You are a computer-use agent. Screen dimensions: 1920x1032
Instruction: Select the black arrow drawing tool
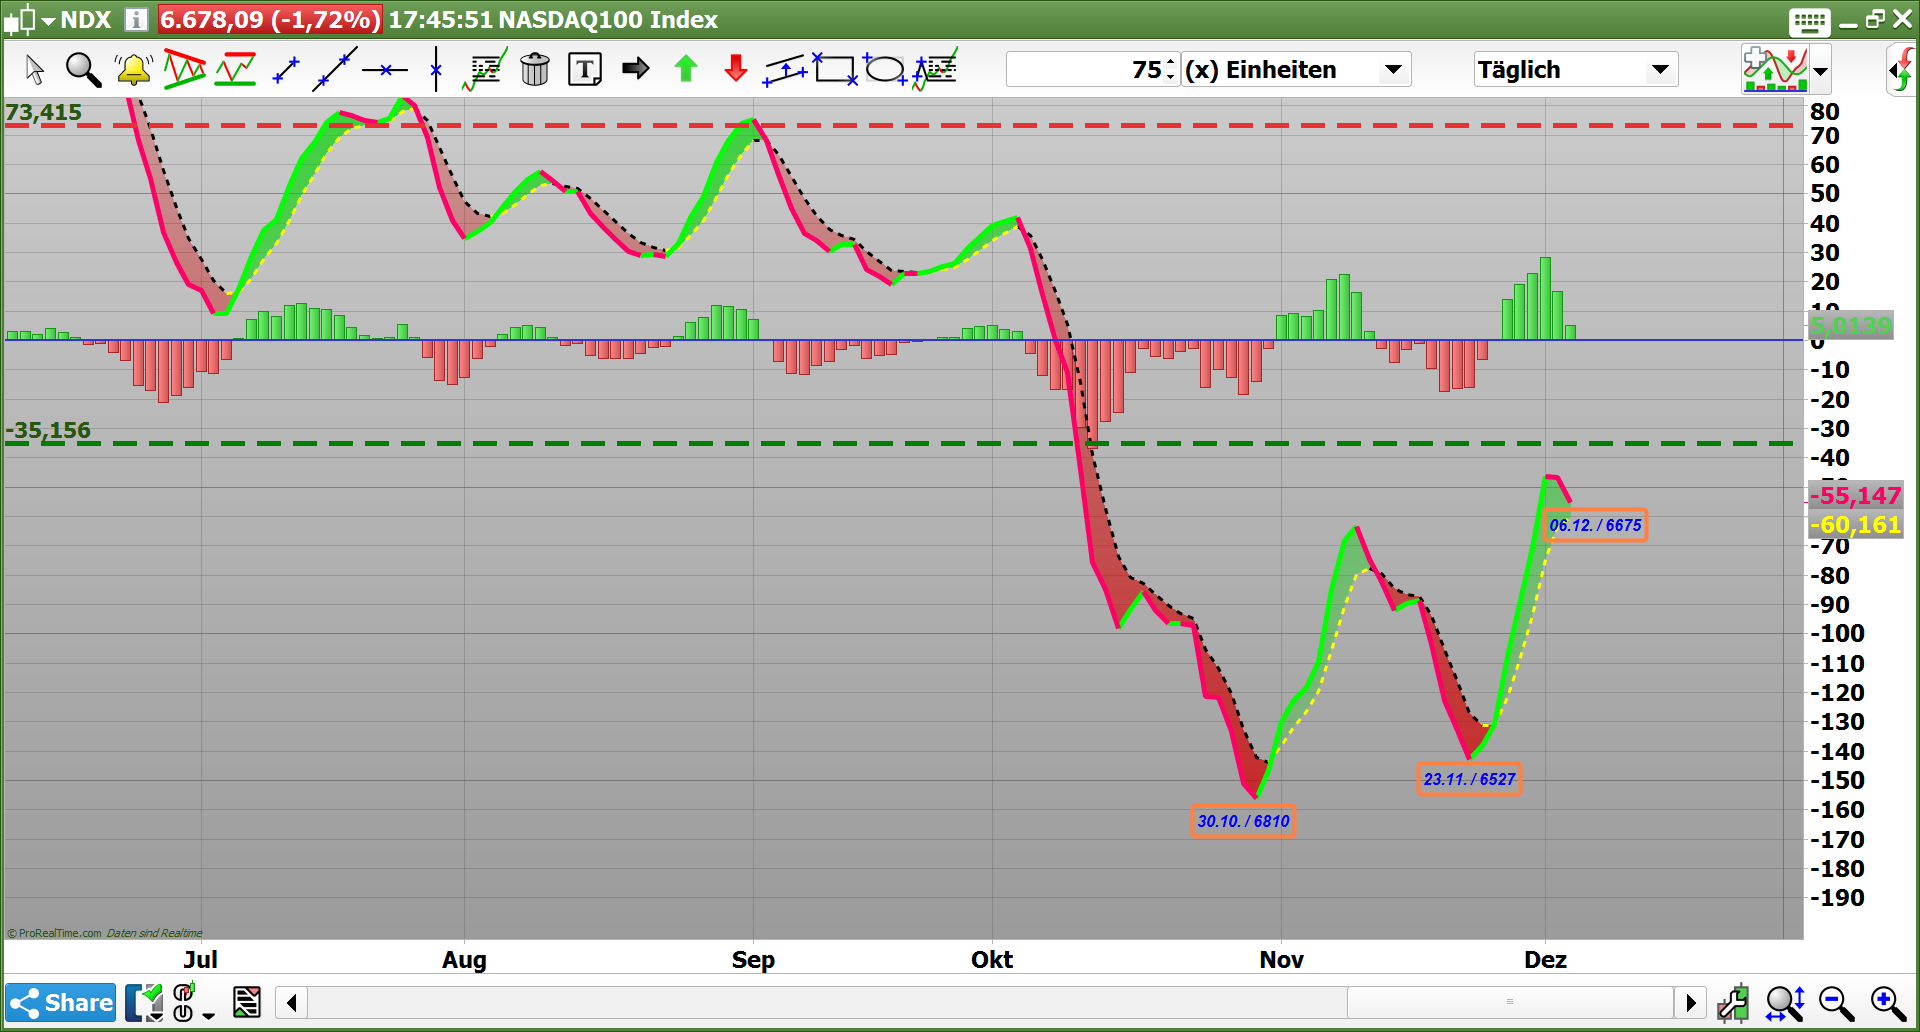coord(636,68)
